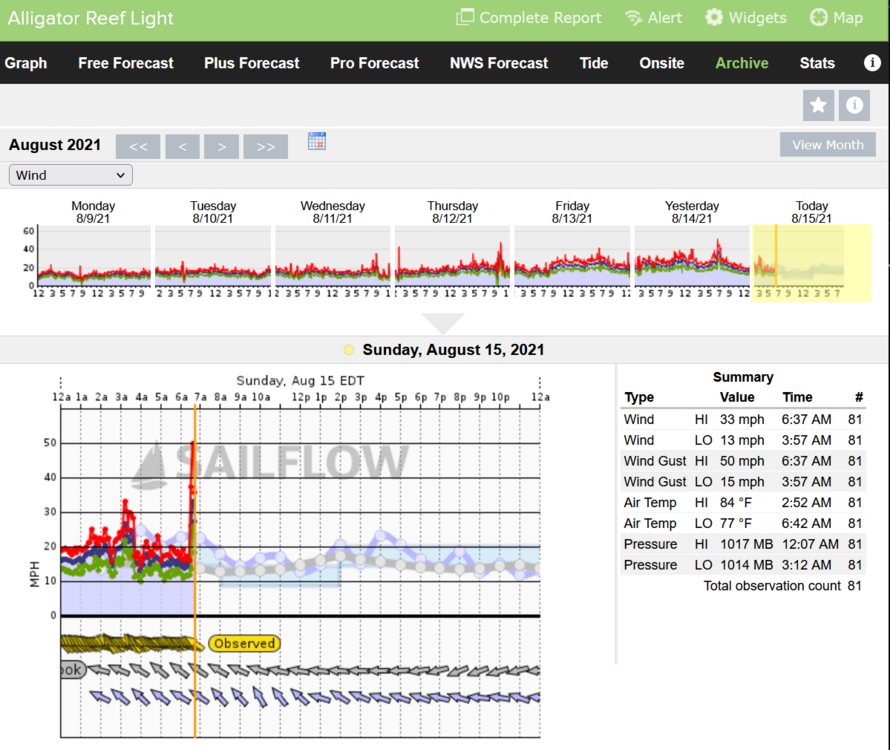Image resolution: width=890 pixels, height=750 pixels.
Task: Click the star favorite icon button
Action: tap(818, 105)
